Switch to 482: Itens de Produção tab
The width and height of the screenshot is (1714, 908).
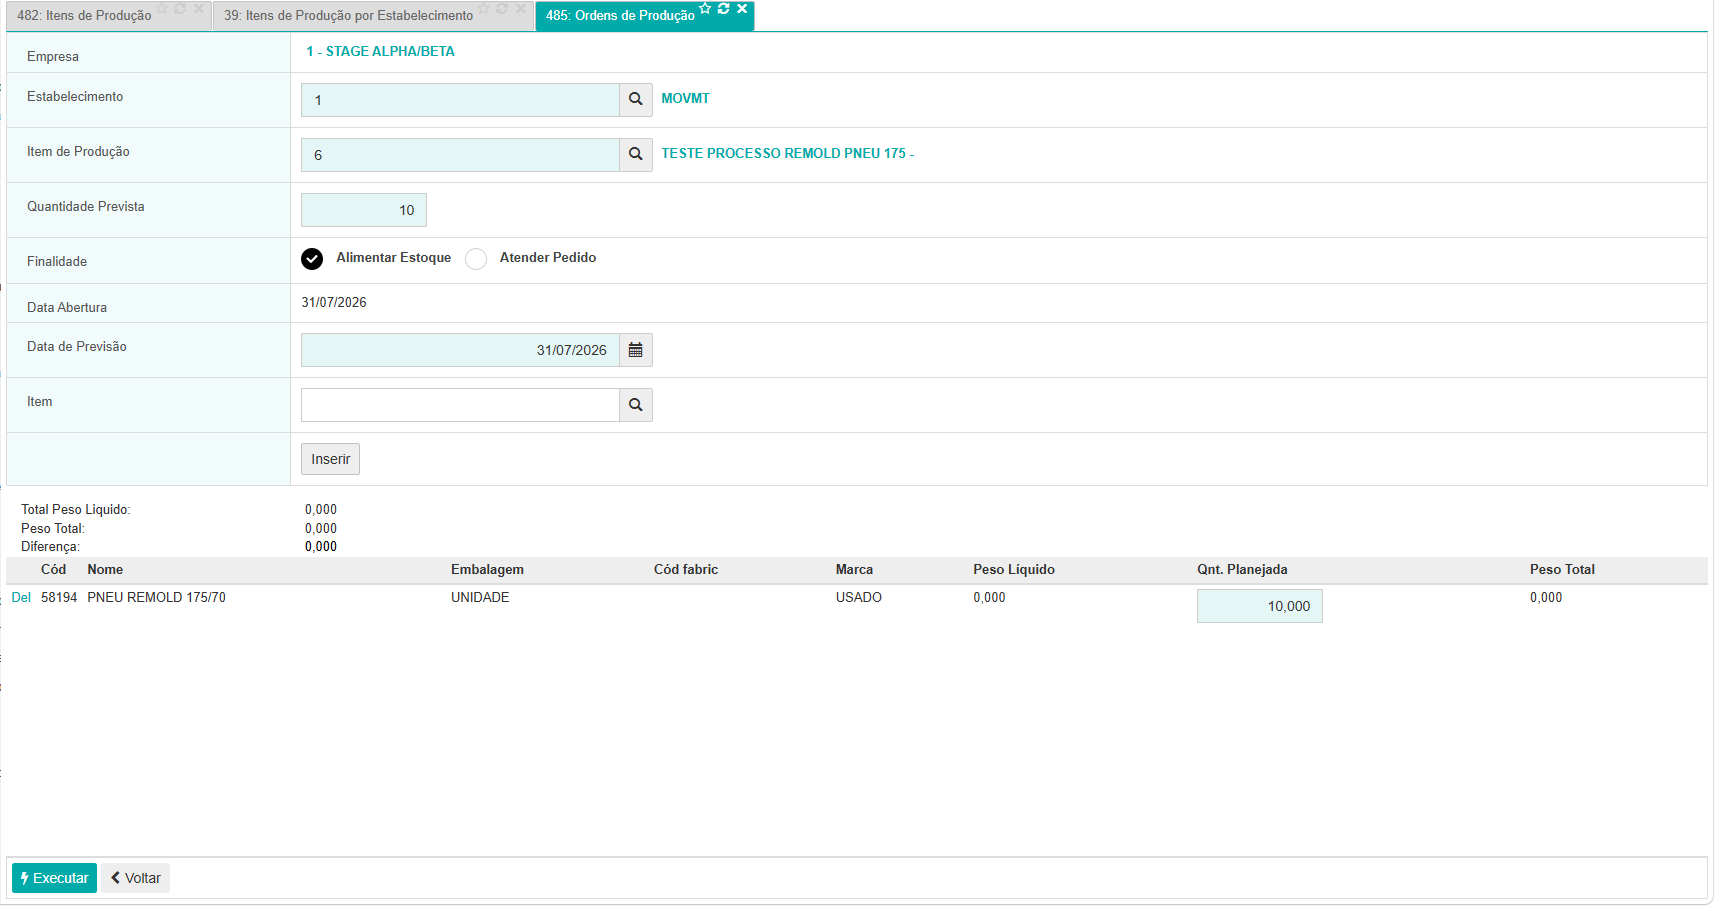point(84,16)
